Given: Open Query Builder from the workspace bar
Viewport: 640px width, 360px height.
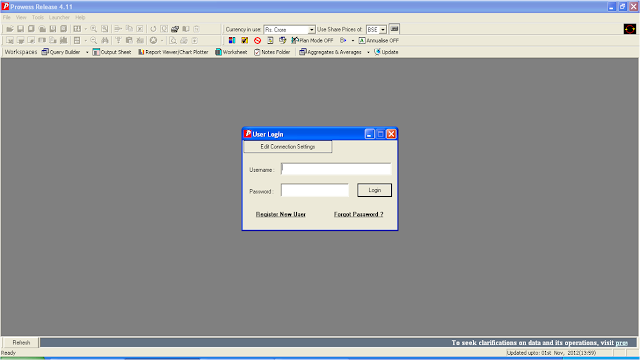Looking at the screenshot, I should click(61, 52).
